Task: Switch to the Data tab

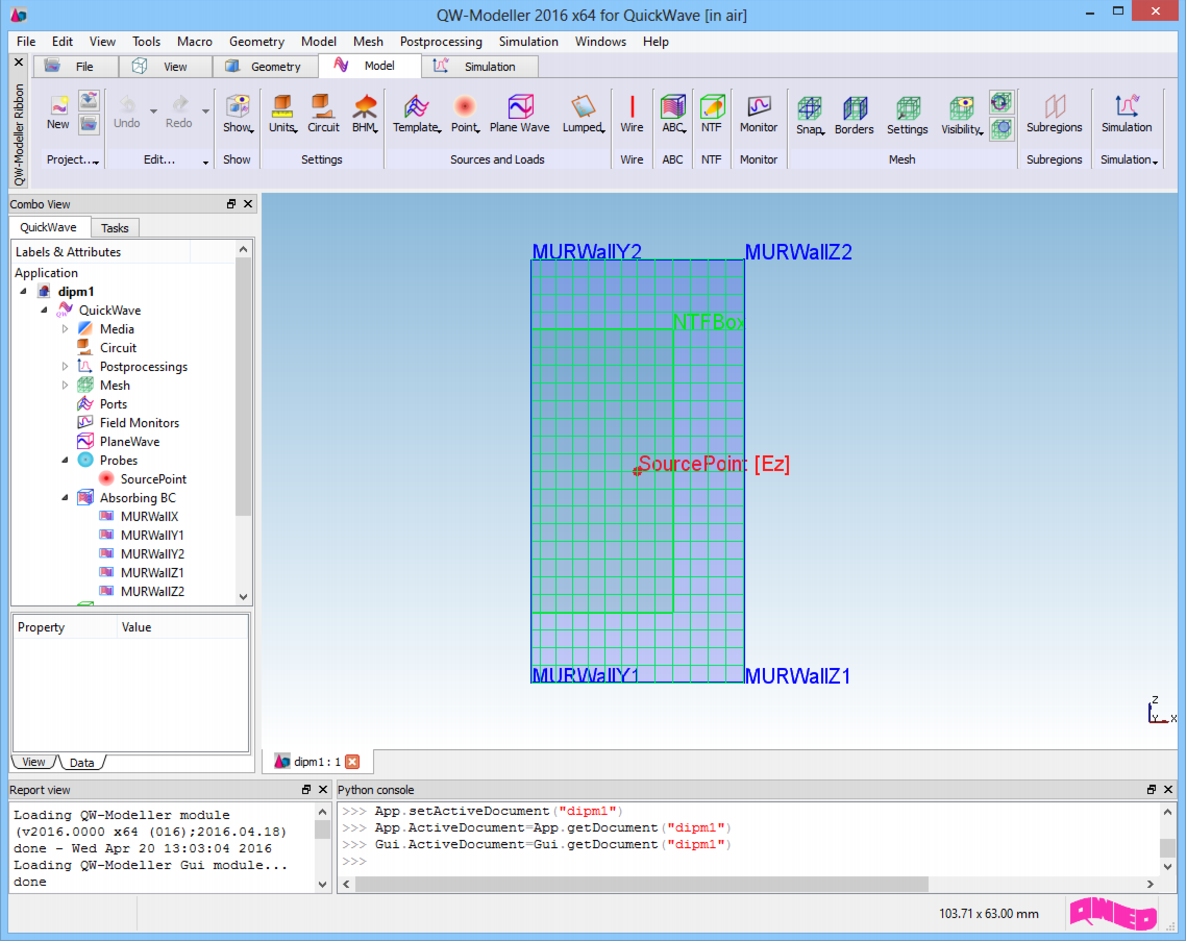Action: point(82,762)
